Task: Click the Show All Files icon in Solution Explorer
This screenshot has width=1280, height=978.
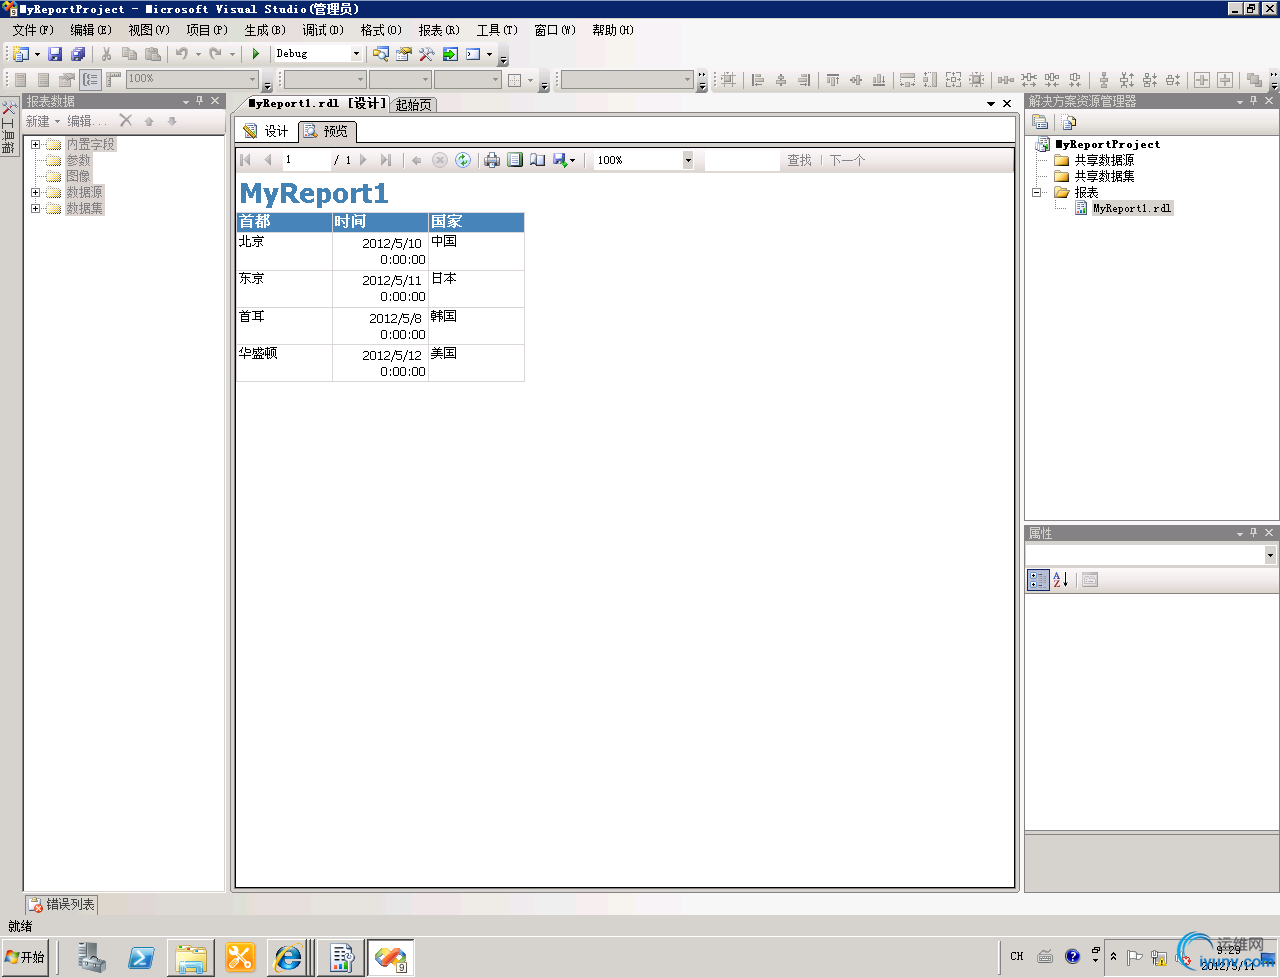Action: (1069, 122)
